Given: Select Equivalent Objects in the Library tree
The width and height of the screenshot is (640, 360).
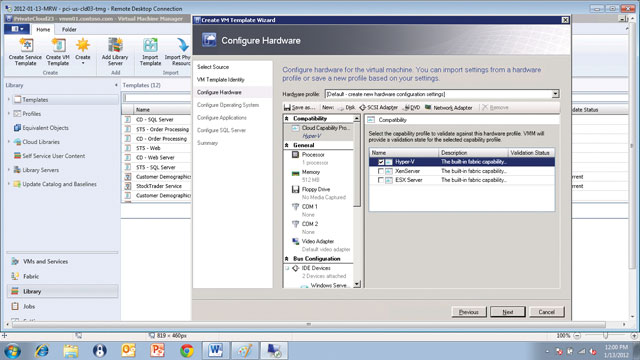Looking at the screenshot, I should [45, 128].
